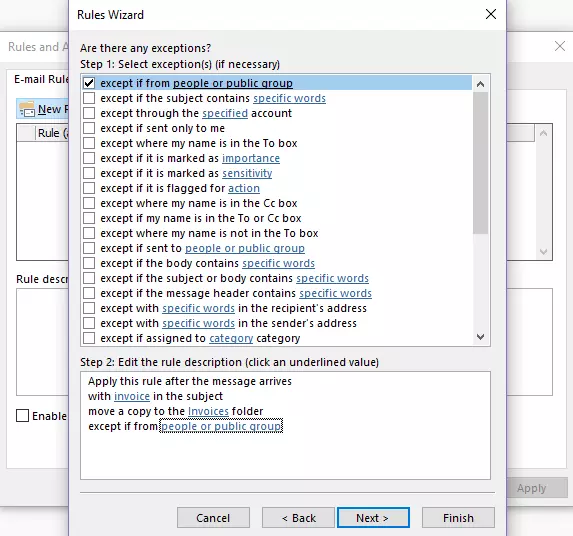Check 'except where my name is not in the To box'
This screenshot has height=536, width=573.
tap(89, 233)
